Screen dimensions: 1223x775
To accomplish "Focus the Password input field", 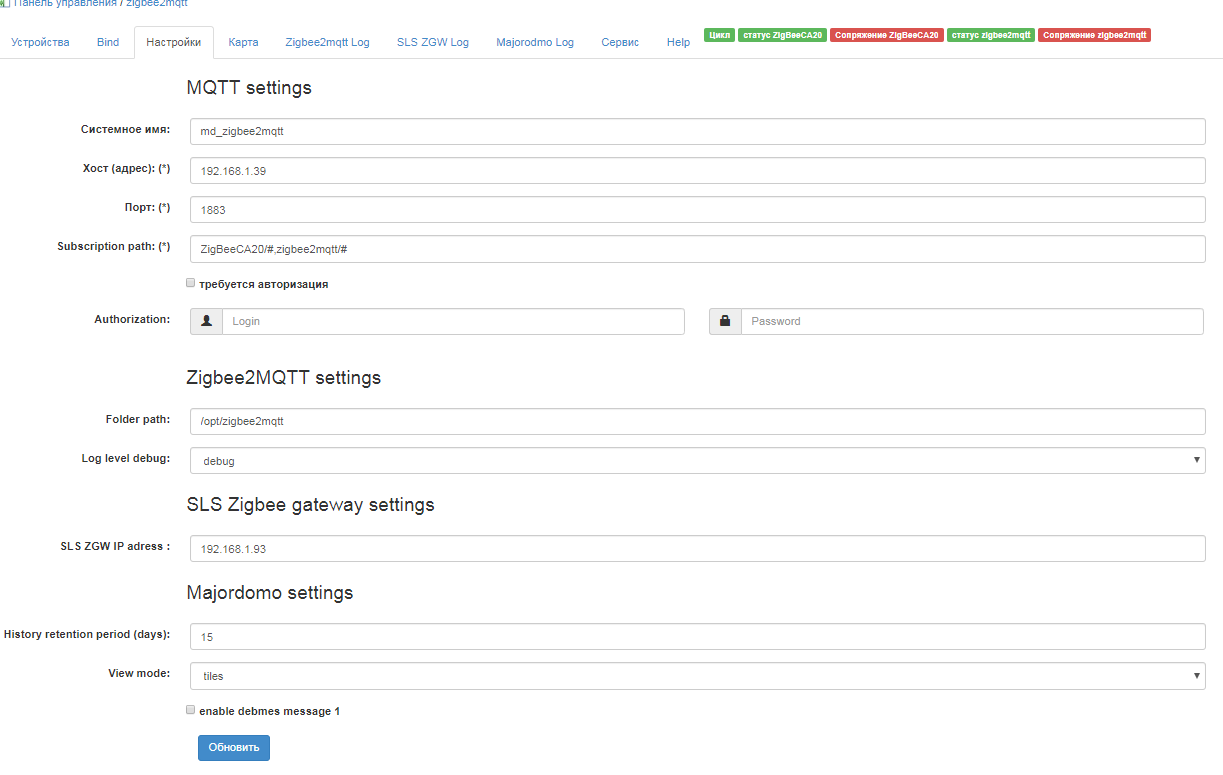I will click(972, 321).
